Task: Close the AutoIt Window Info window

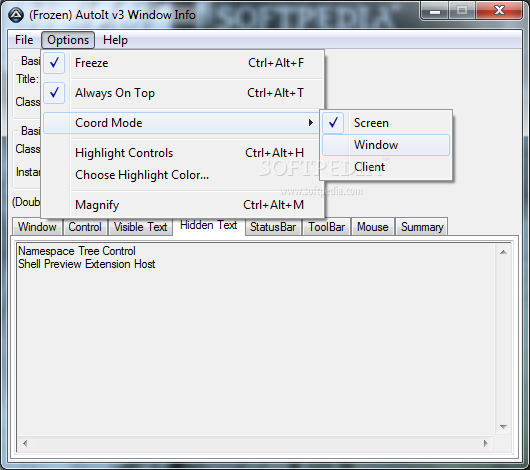Action: pos(499,10)
